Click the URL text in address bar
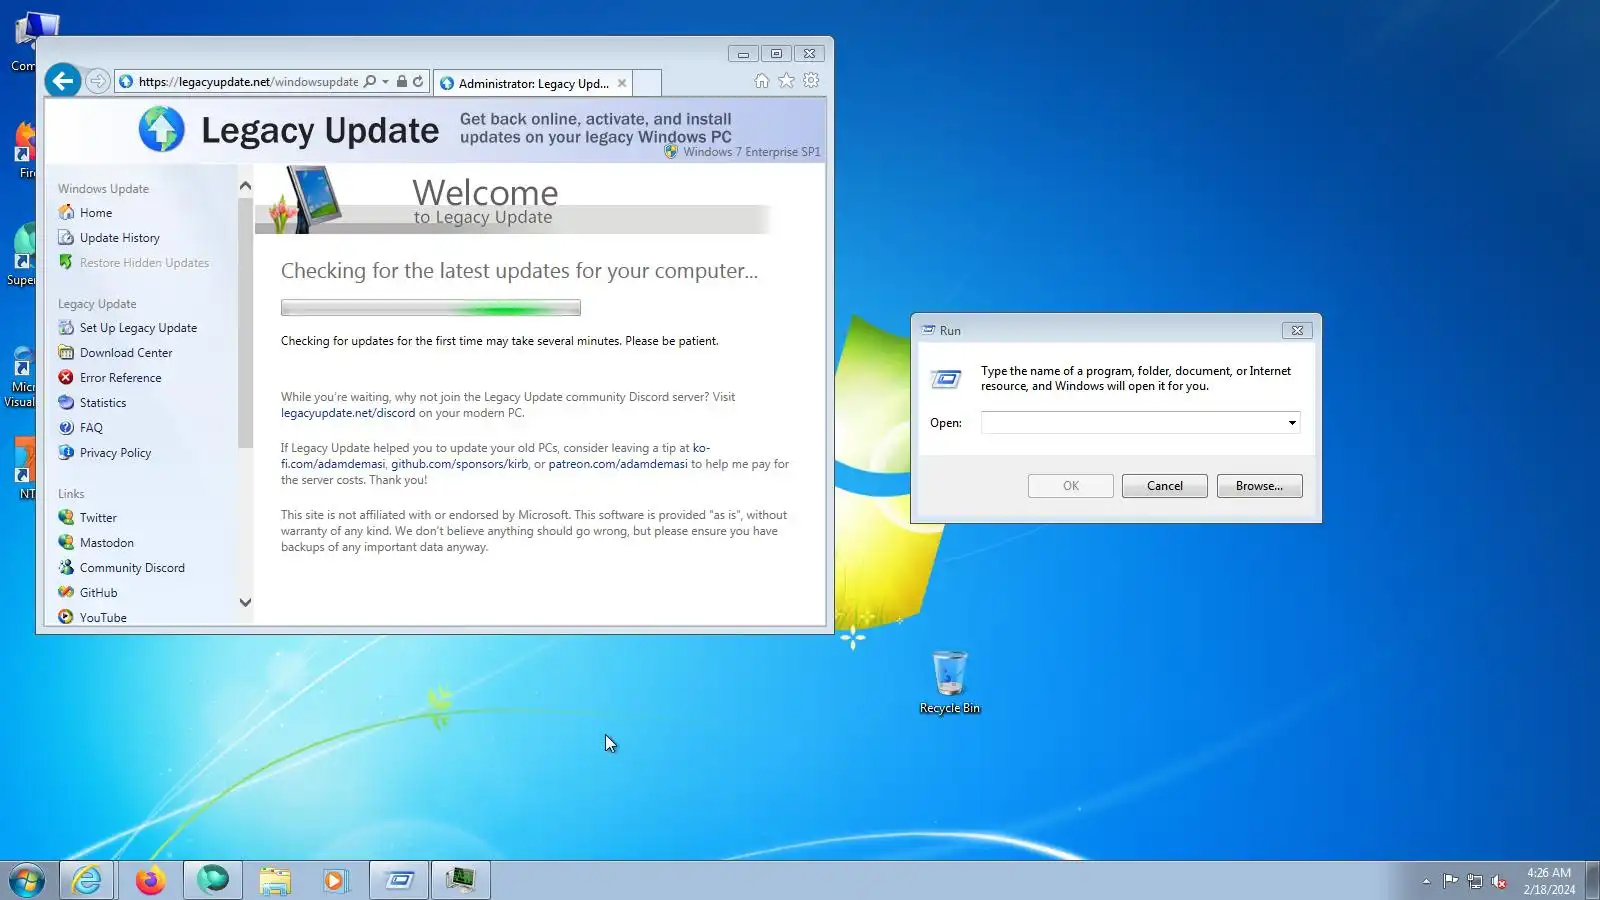Screen dimensions: 1600x900 [x=248, y=82]
